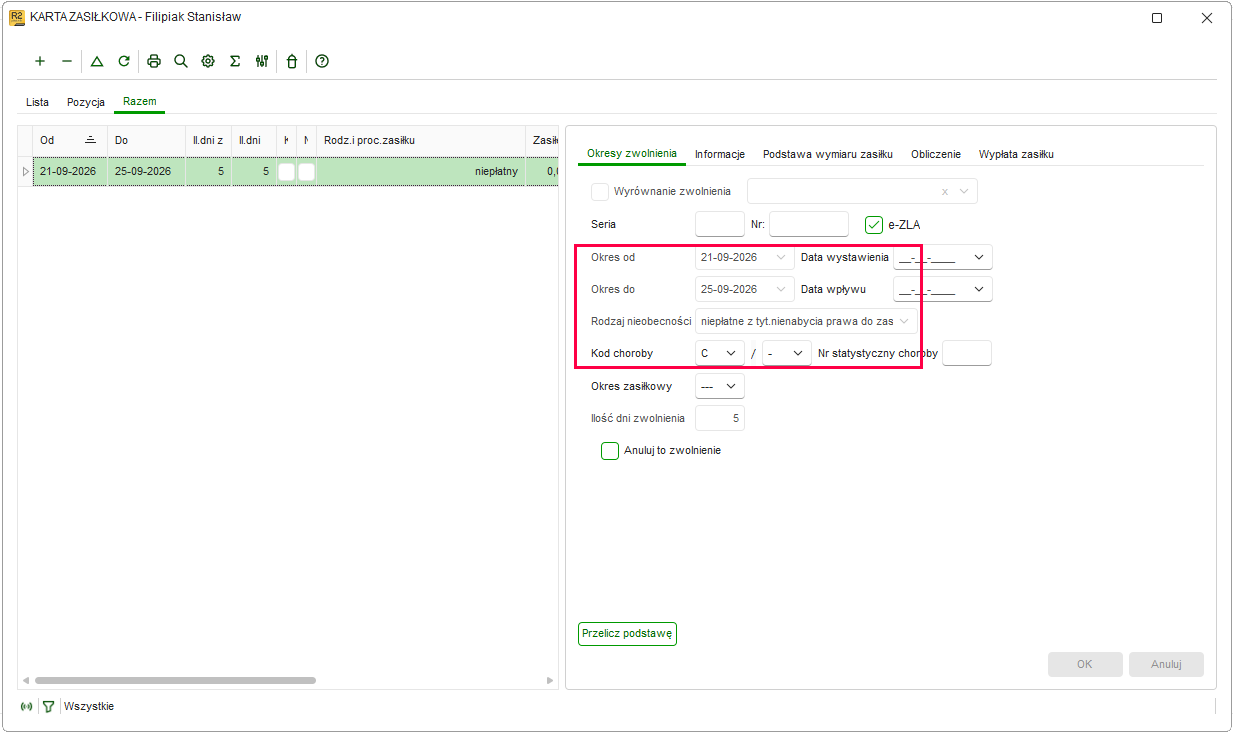1233x732 pixels.
Task: Show the Wypłata zasiłku tab
Action: [x=1016, y=154]
